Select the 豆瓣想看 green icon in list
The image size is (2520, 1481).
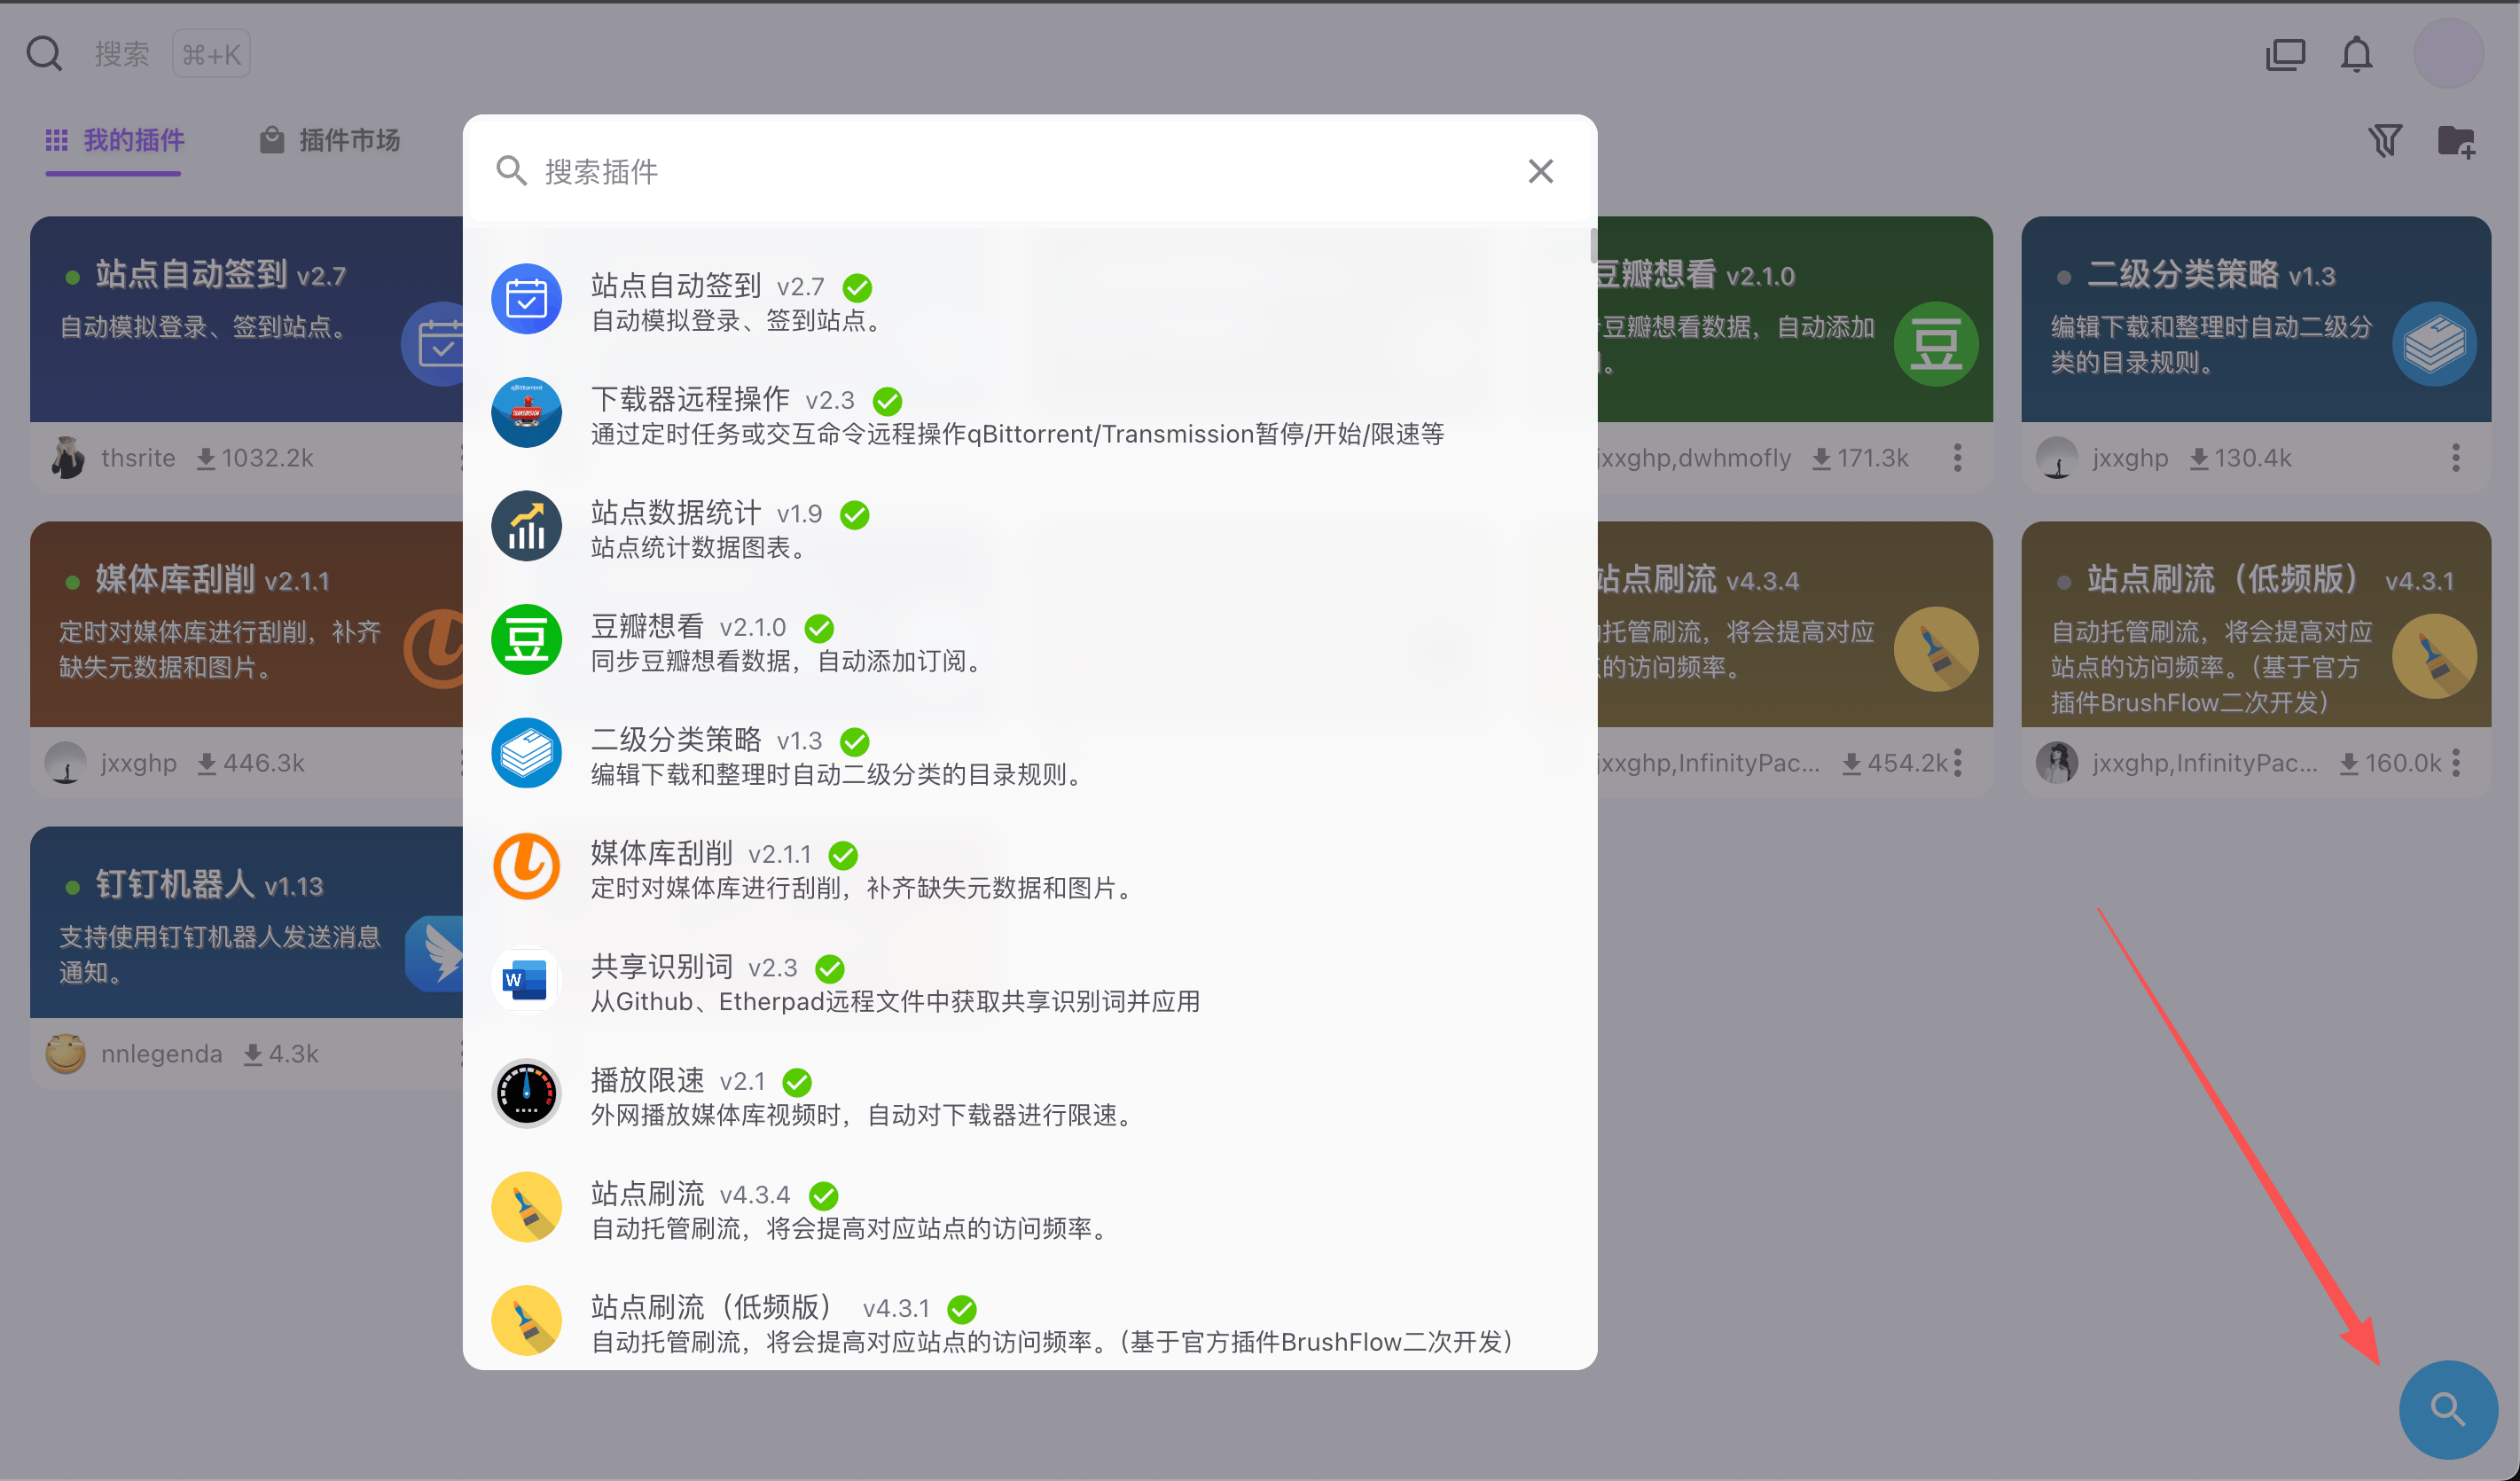click(526, 639)
